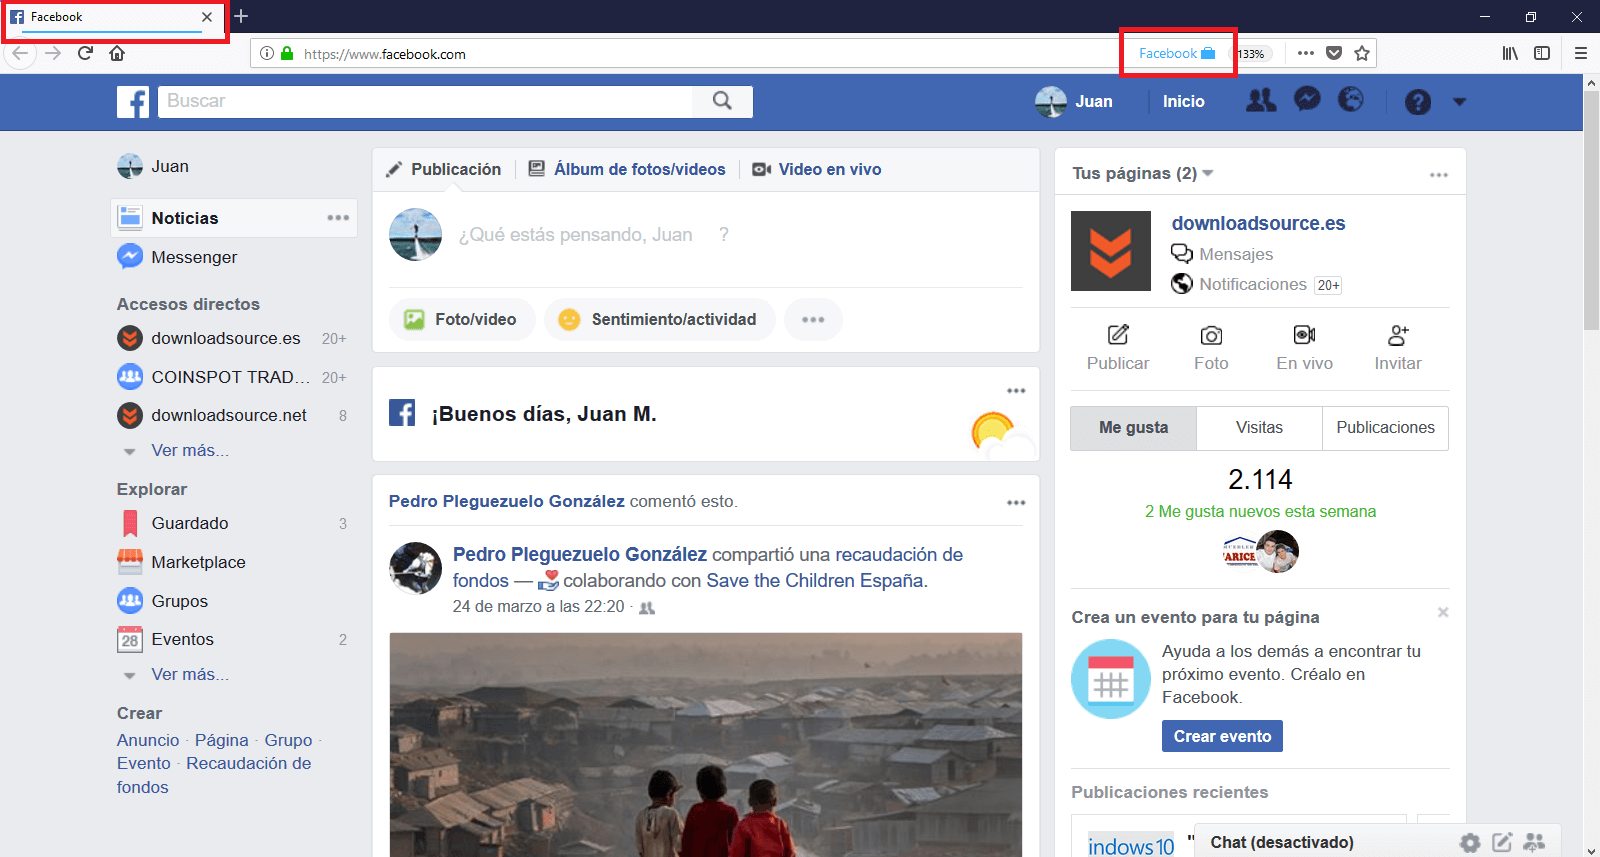
Task: Select the Publicación composer tab
Action: click(x=443, y=169)
